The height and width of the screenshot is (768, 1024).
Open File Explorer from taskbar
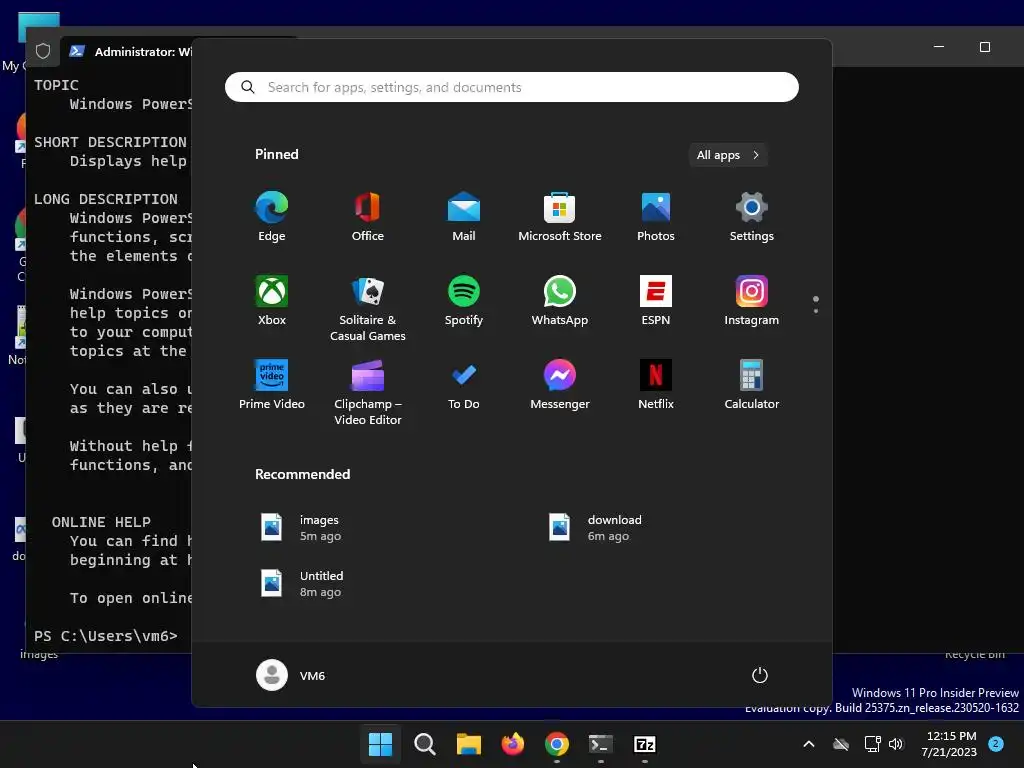coord(468,744)
